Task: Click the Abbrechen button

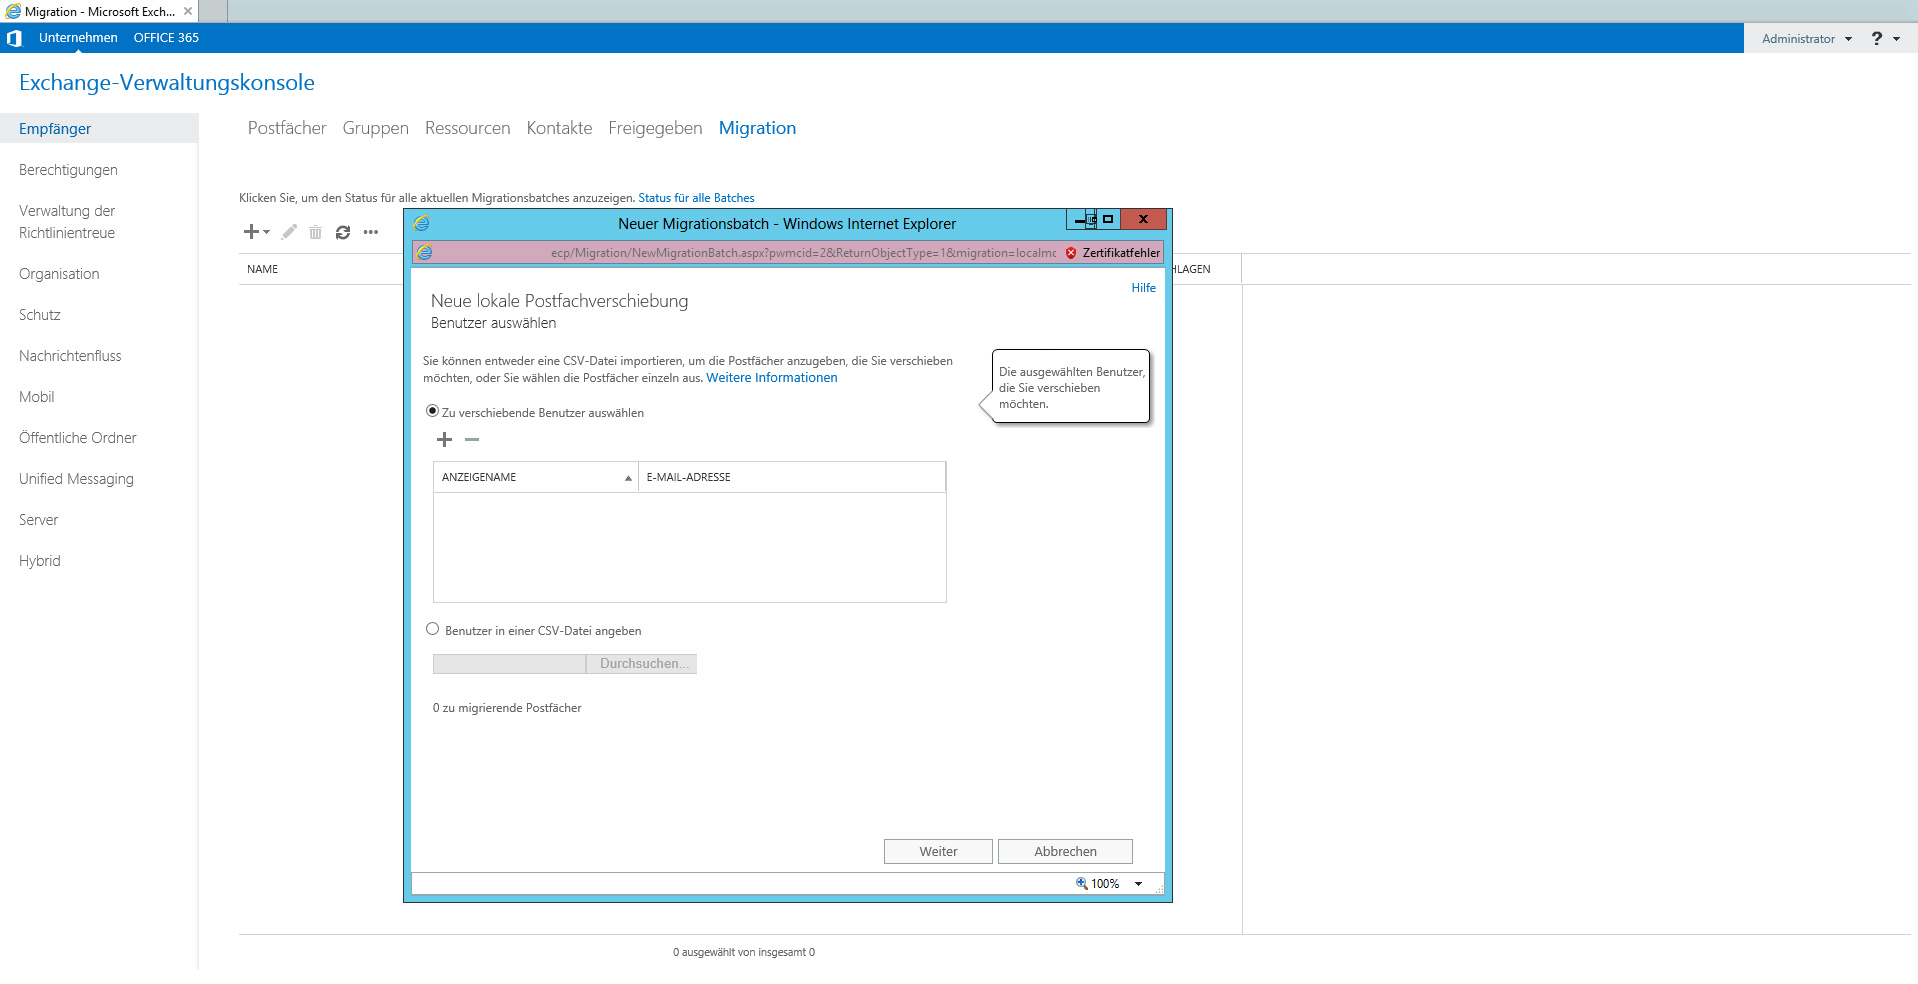Action: [1065, 851]
